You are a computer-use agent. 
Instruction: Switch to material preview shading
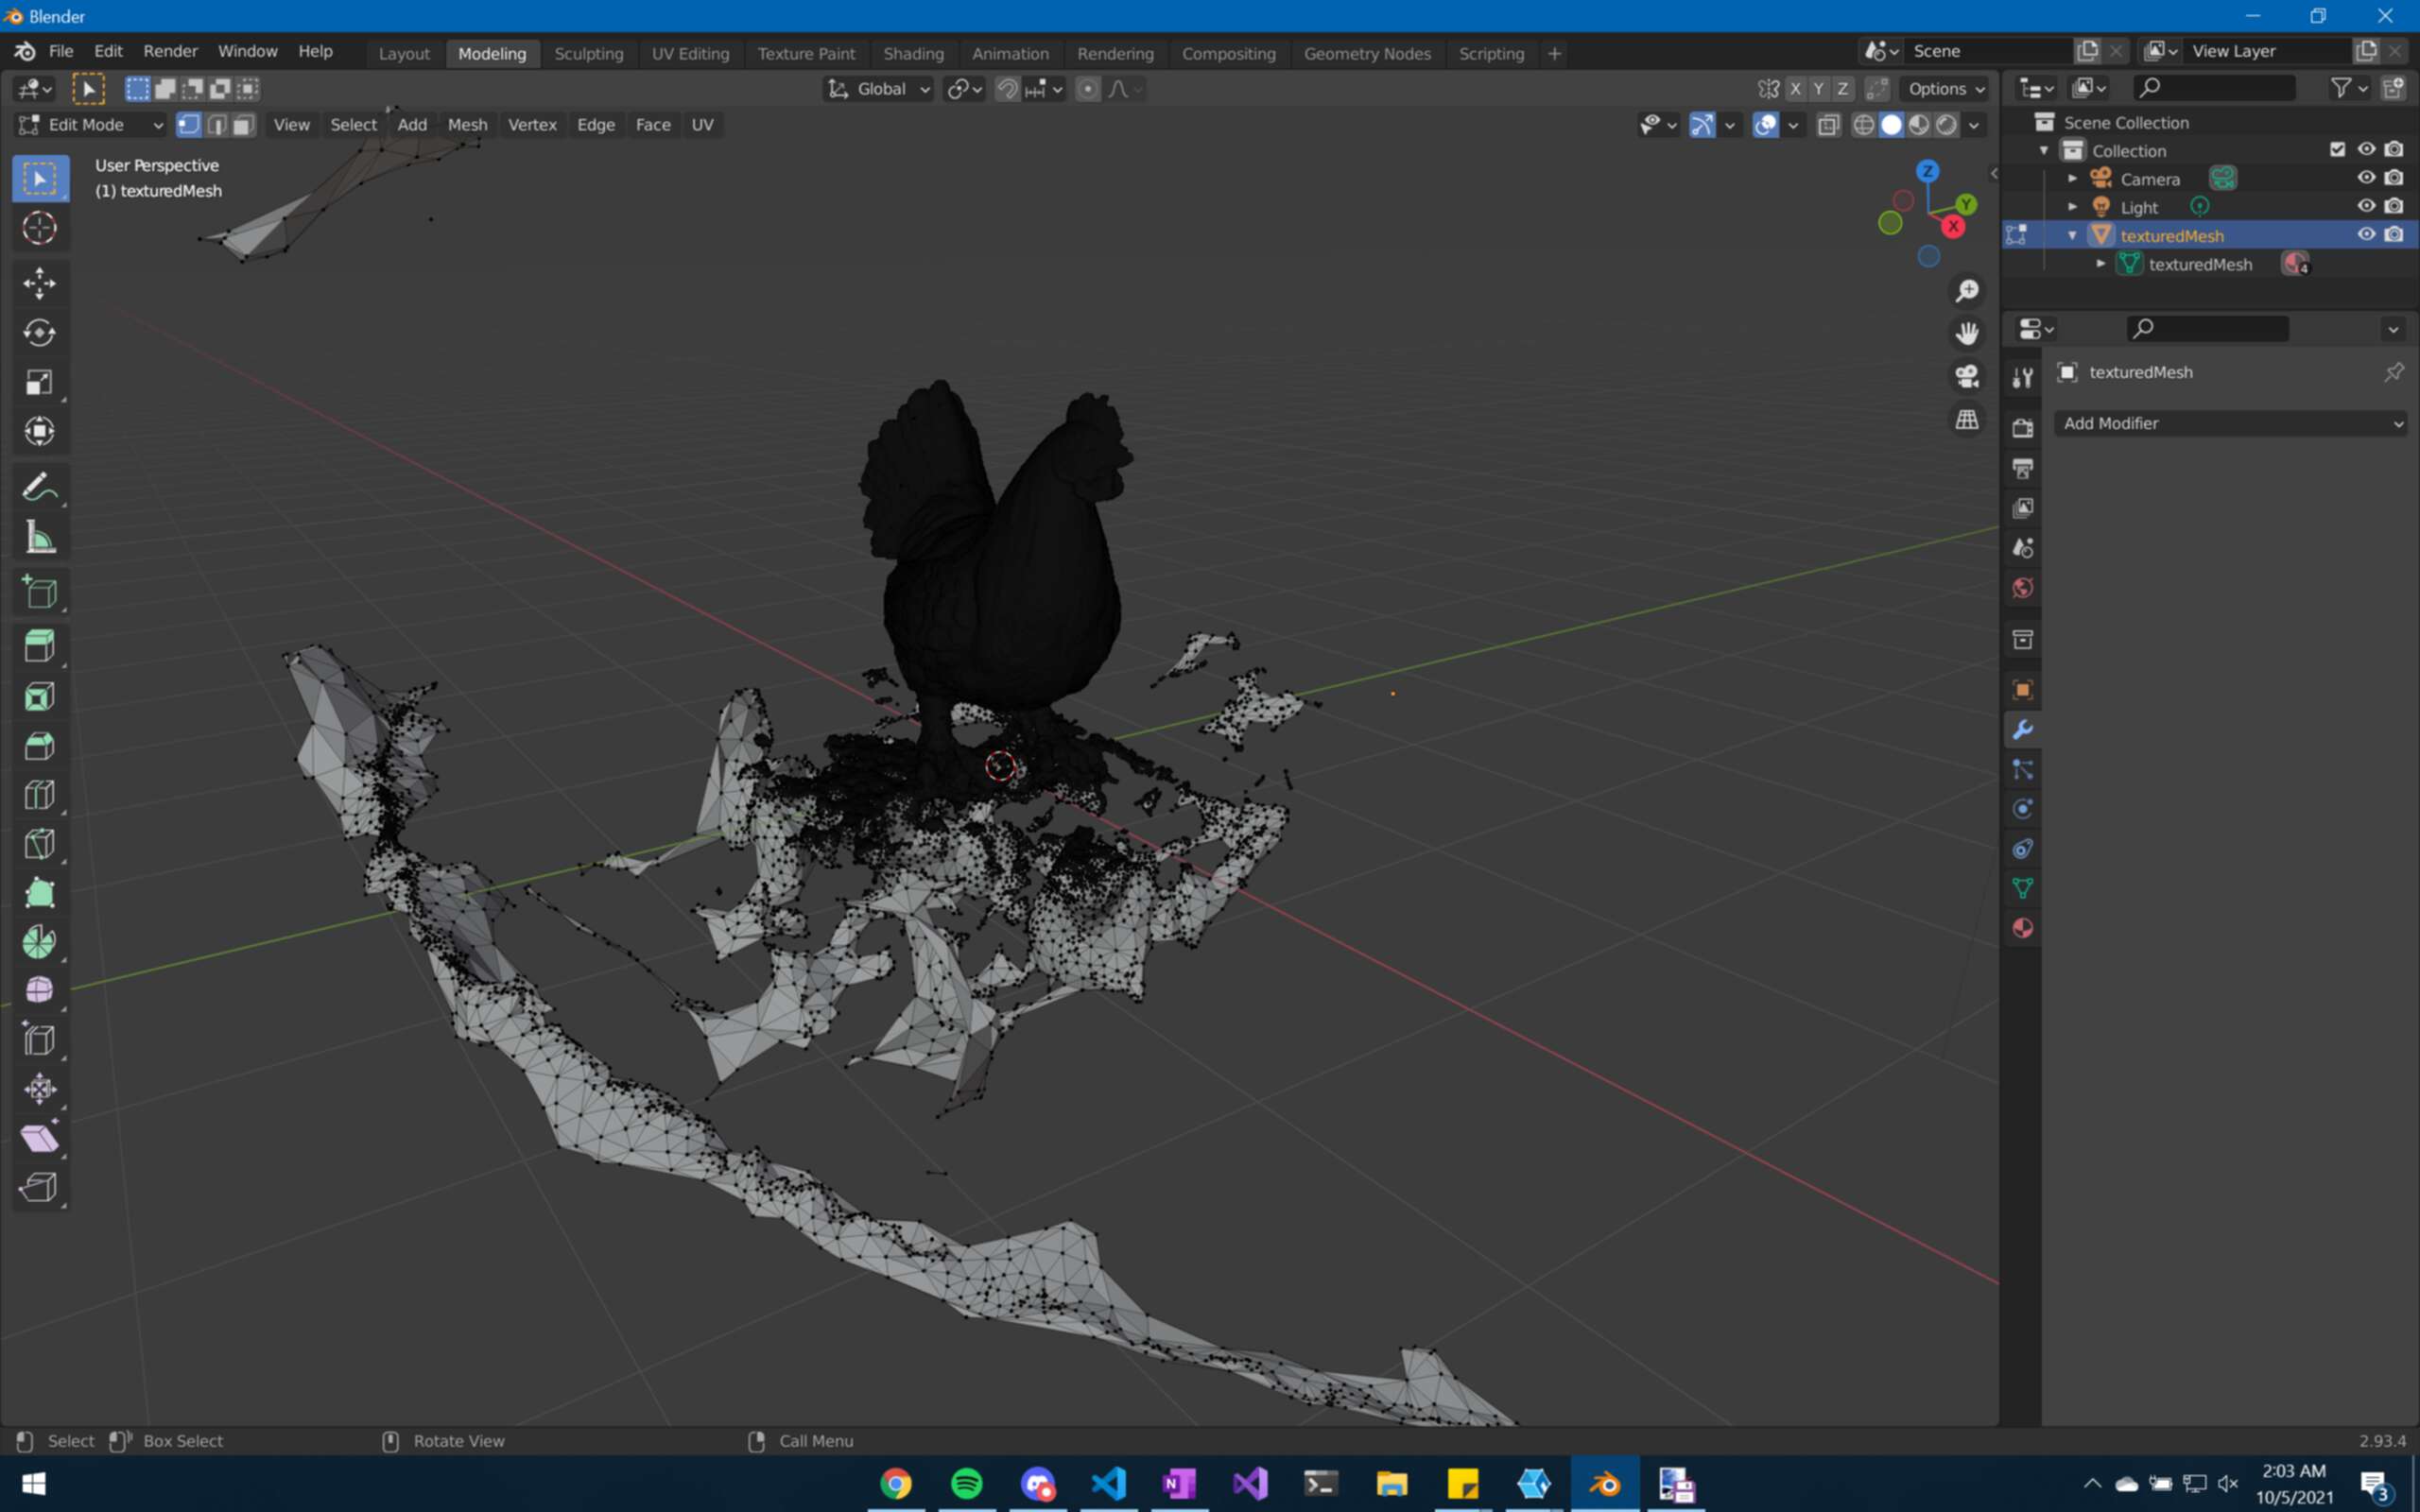click(x=1918, y=125)
